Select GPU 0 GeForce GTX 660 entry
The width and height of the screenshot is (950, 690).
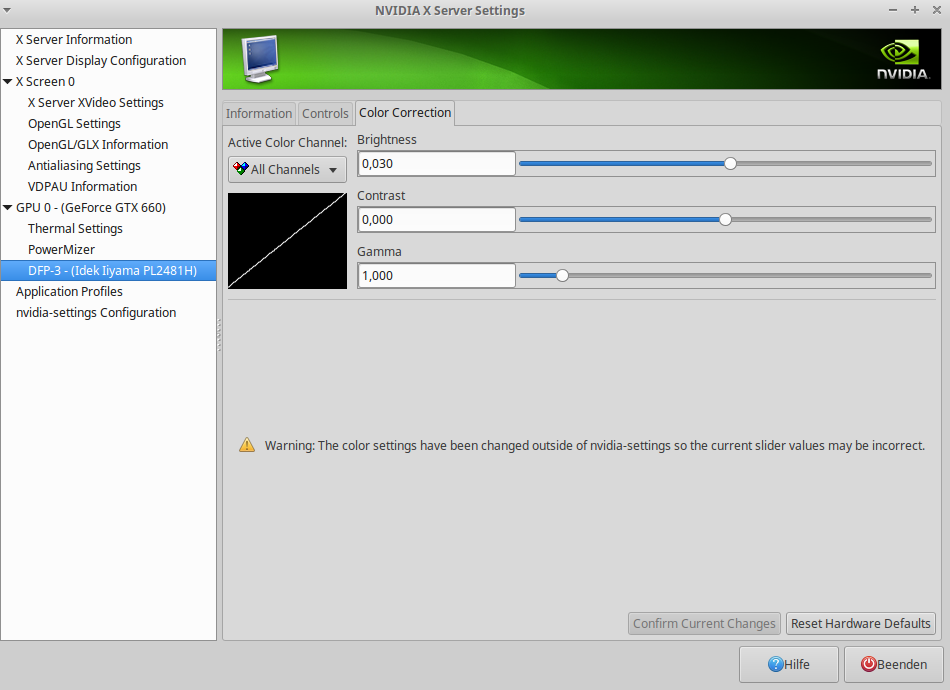[91, 207]
